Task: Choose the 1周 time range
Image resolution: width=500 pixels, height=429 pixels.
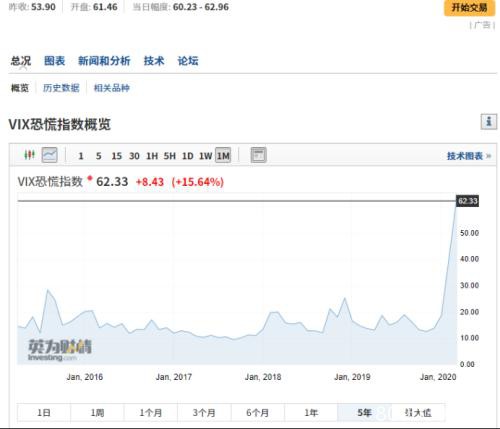Action: tap(97, 413)
